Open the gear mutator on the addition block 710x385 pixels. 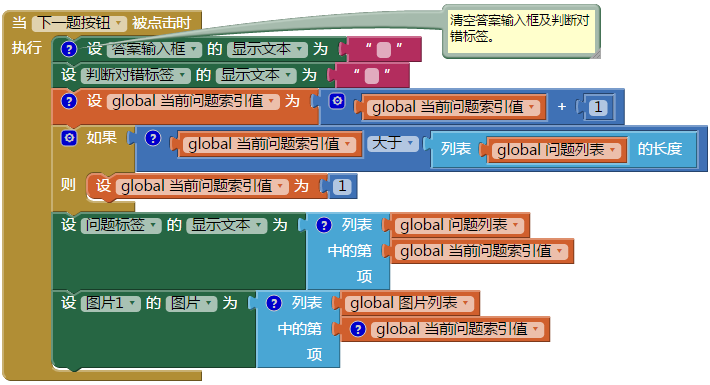point(337,101)
